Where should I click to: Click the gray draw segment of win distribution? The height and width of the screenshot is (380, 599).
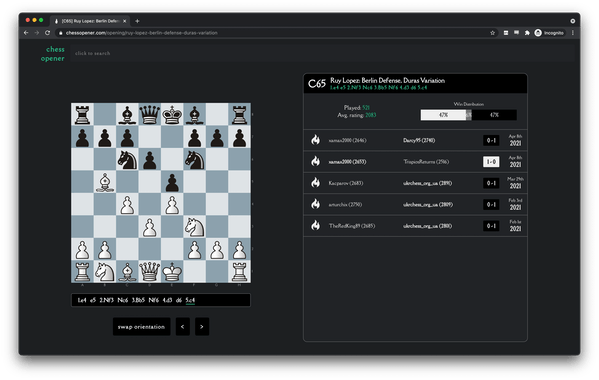tap(469, 115)
